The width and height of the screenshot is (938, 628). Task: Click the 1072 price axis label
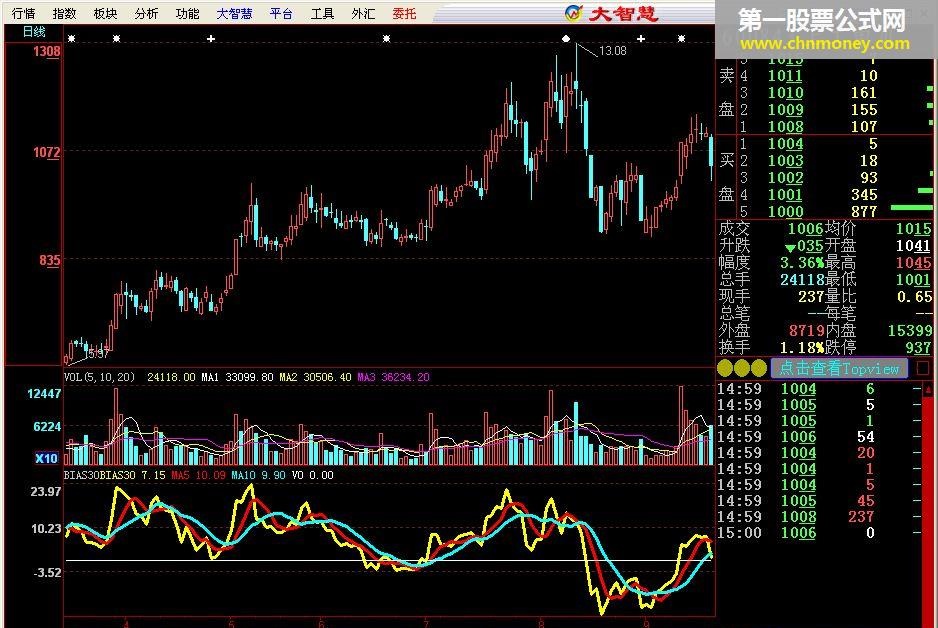tap(47, 152)
